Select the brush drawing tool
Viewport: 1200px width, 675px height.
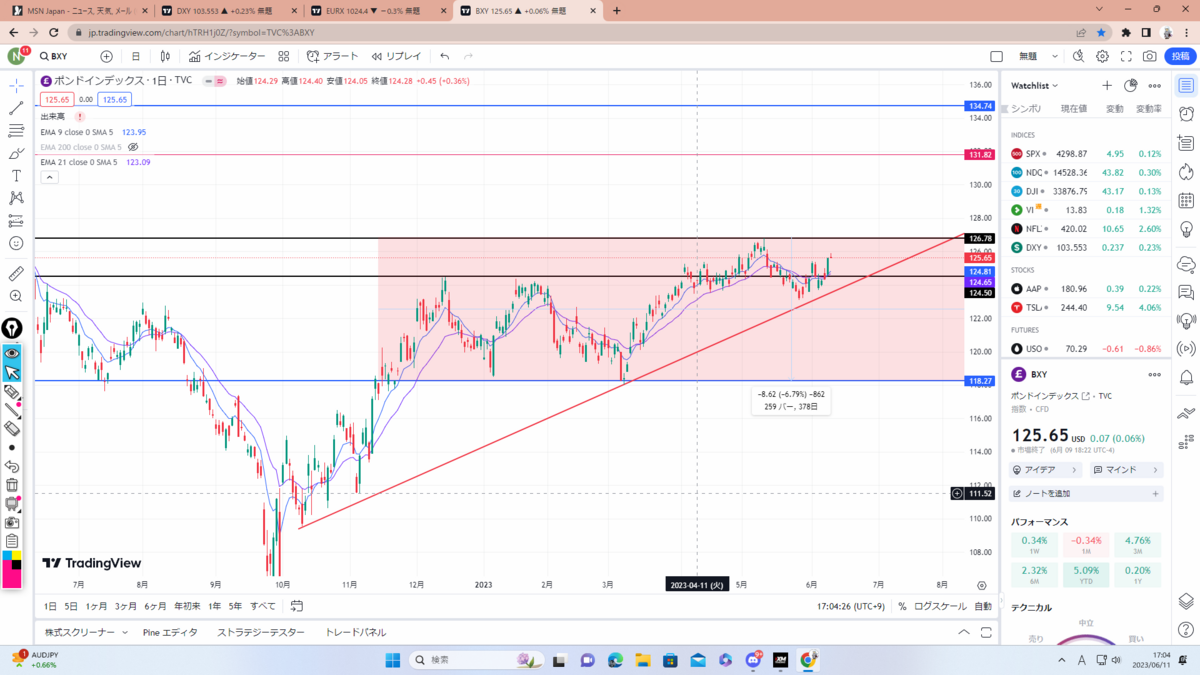[x=16, y=154]
